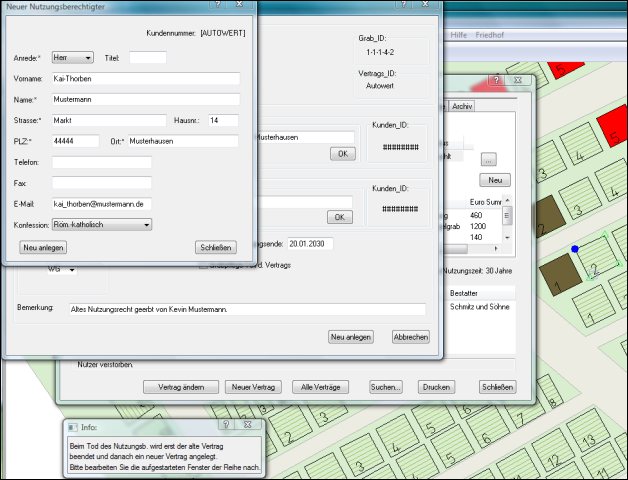This screenshot has width=628, height=480.
Task: Click the ellipsis ... button
Action: pyautogui.click(x=488, y=159)
